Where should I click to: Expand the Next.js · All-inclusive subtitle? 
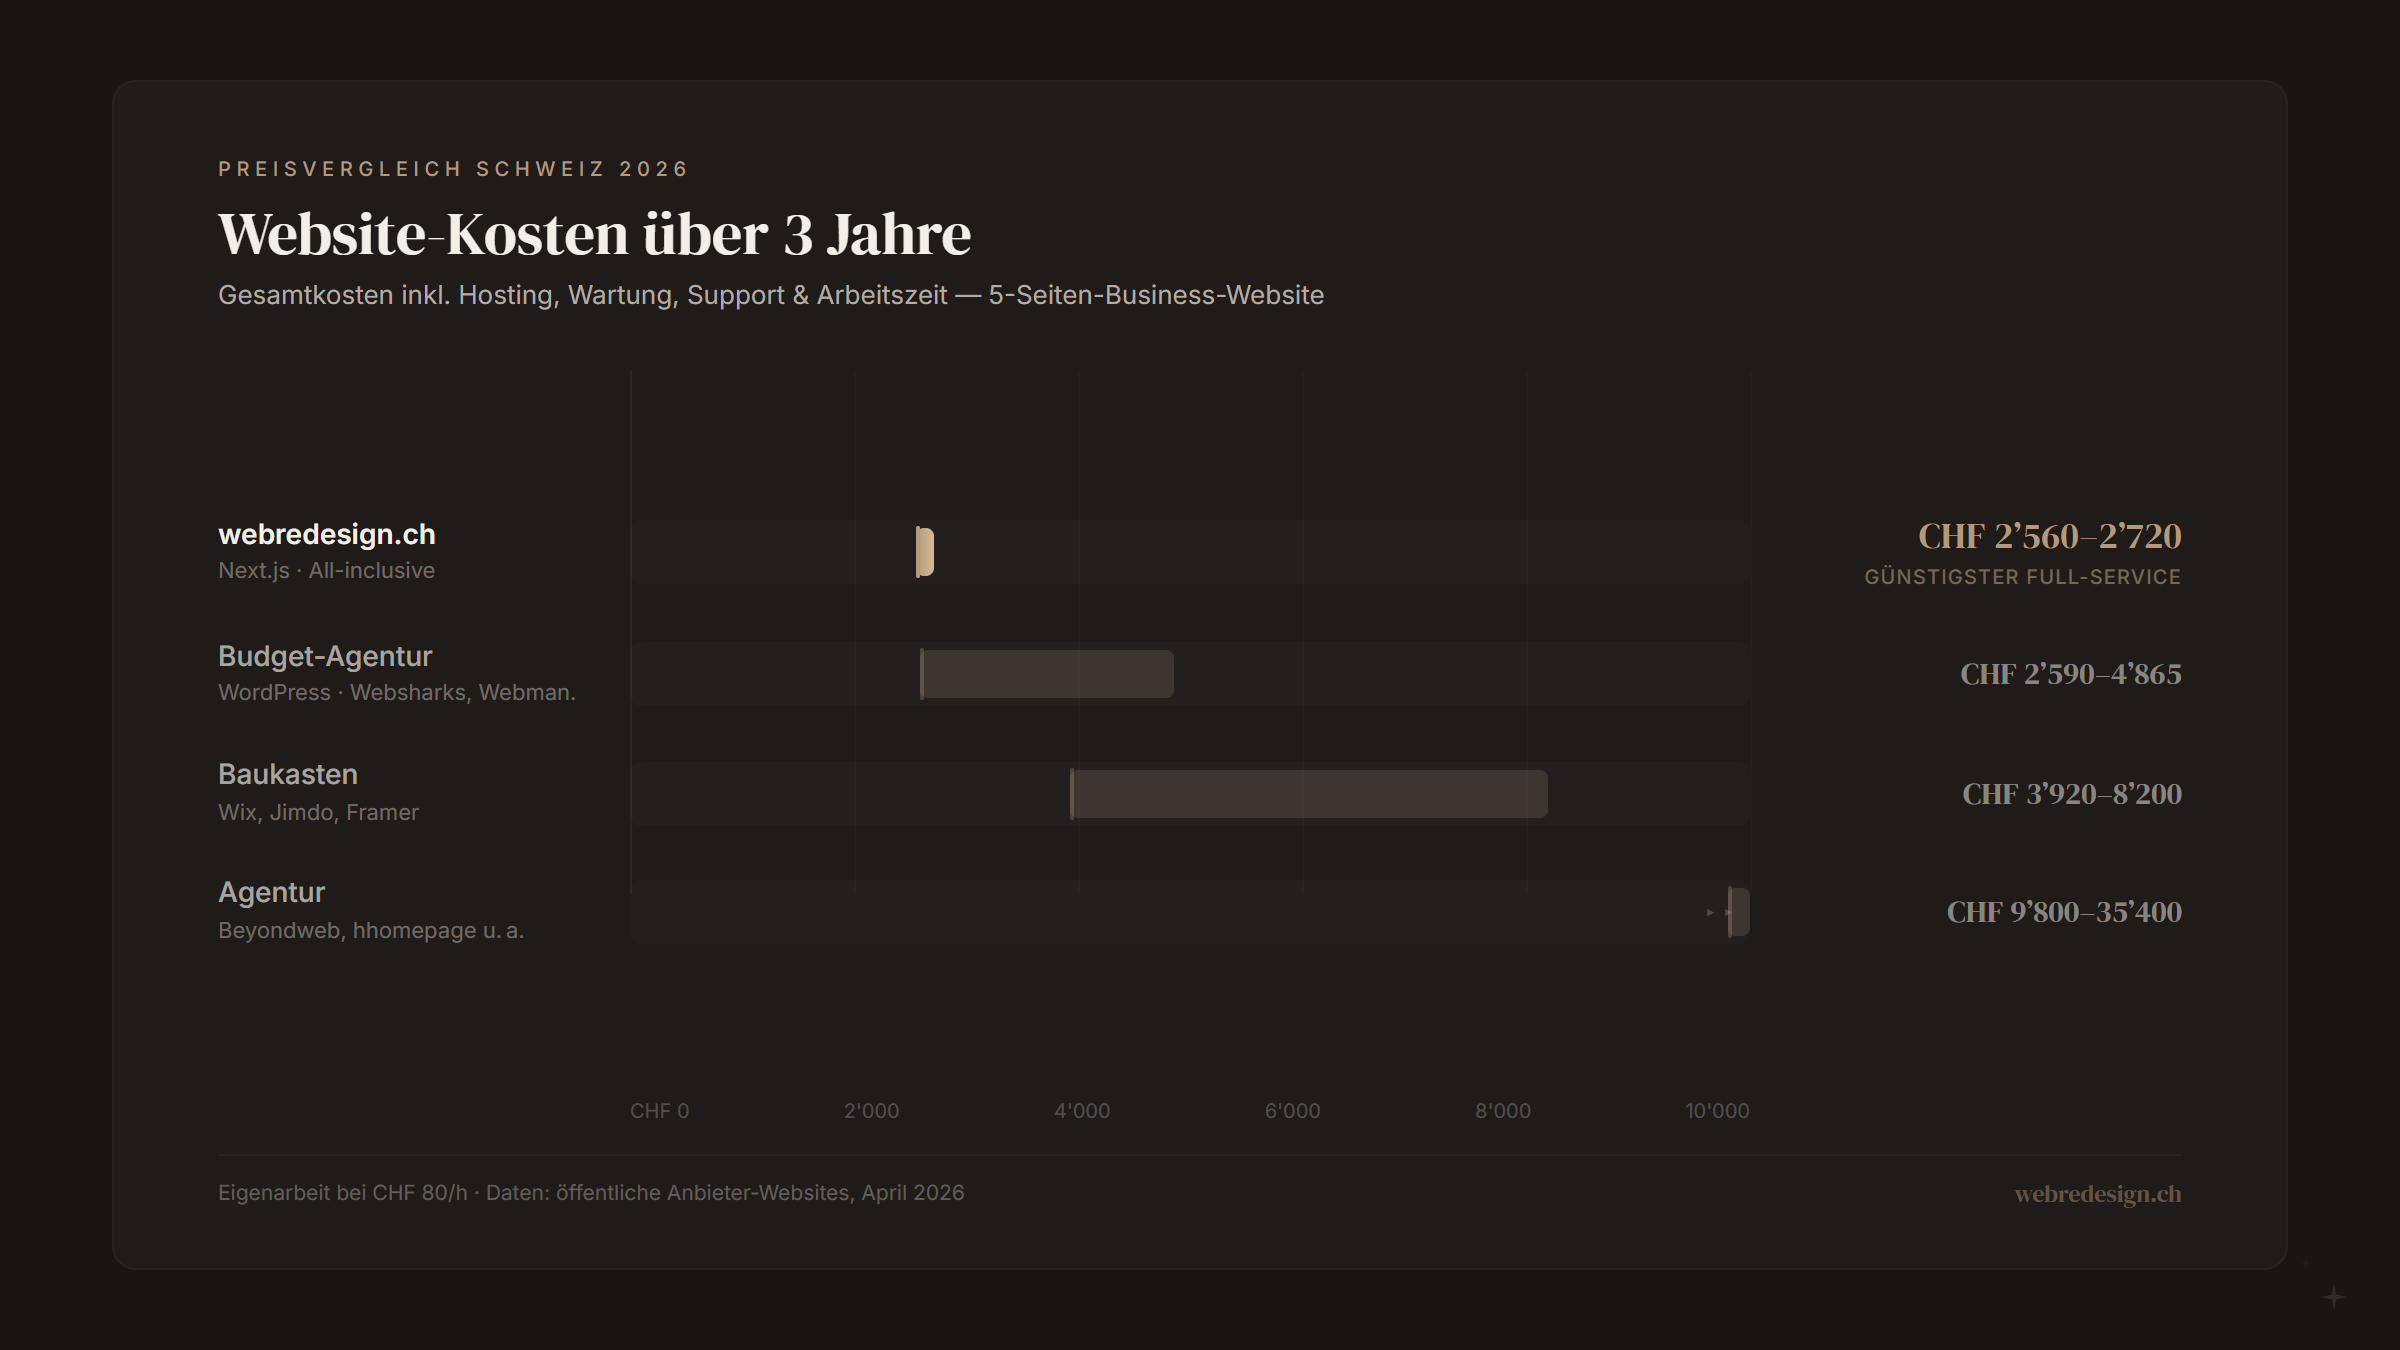click(x=326, y=570)
